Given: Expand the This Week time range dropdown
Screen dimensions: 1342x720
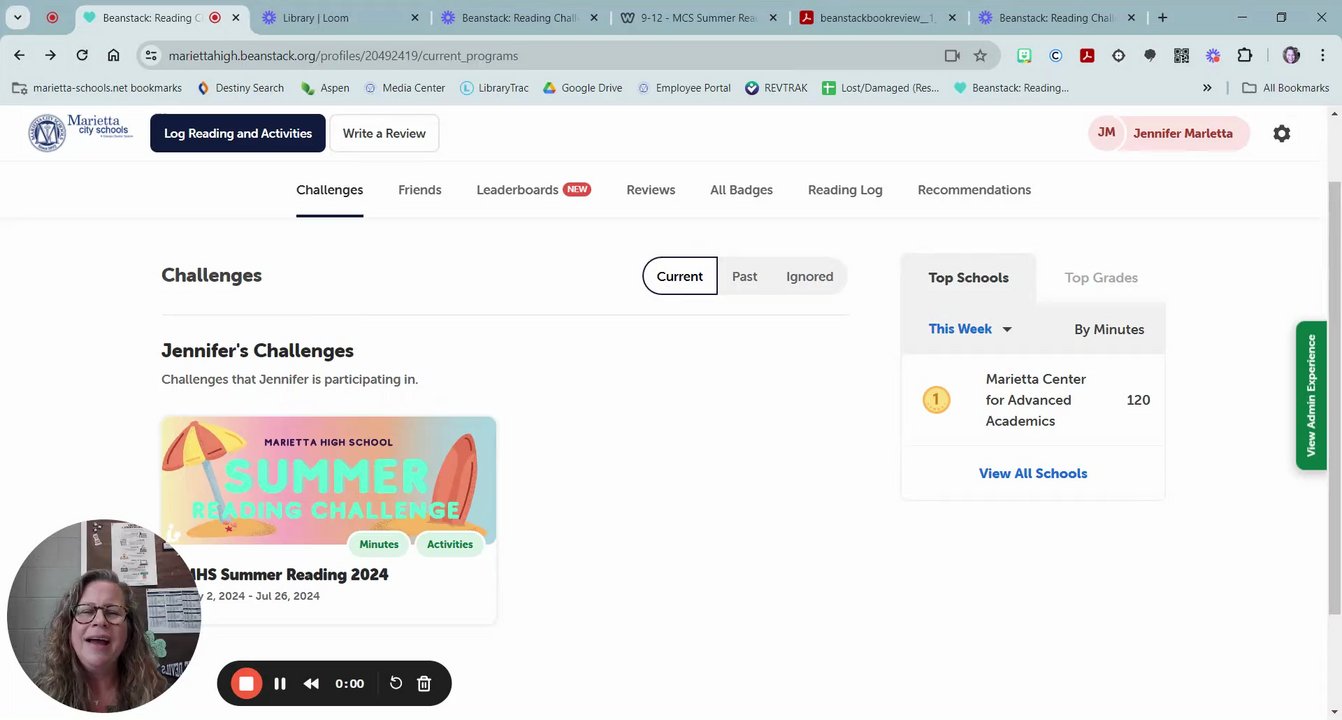Looking at the screenshot, I should click(x=970, y=329).
